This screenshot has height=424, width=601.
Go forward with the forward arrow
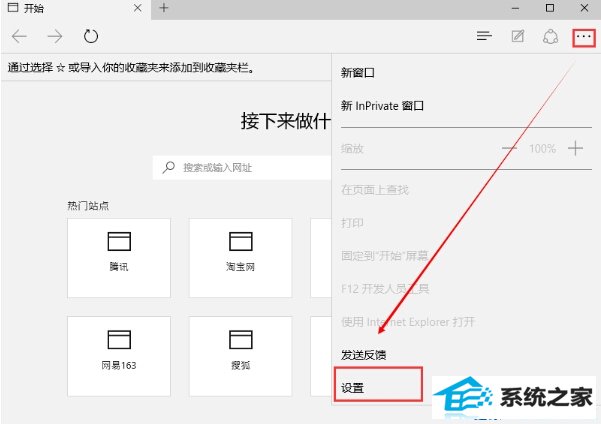(x=55, y=37)
